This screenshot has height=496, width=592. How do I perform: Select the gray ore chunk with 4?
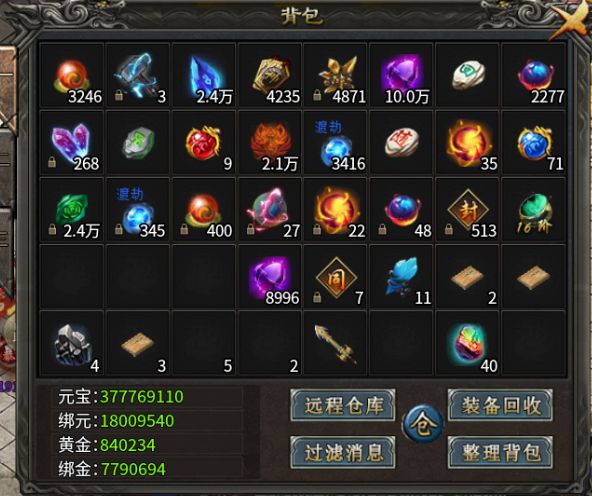pyautogui.click(x=72, y=344)
